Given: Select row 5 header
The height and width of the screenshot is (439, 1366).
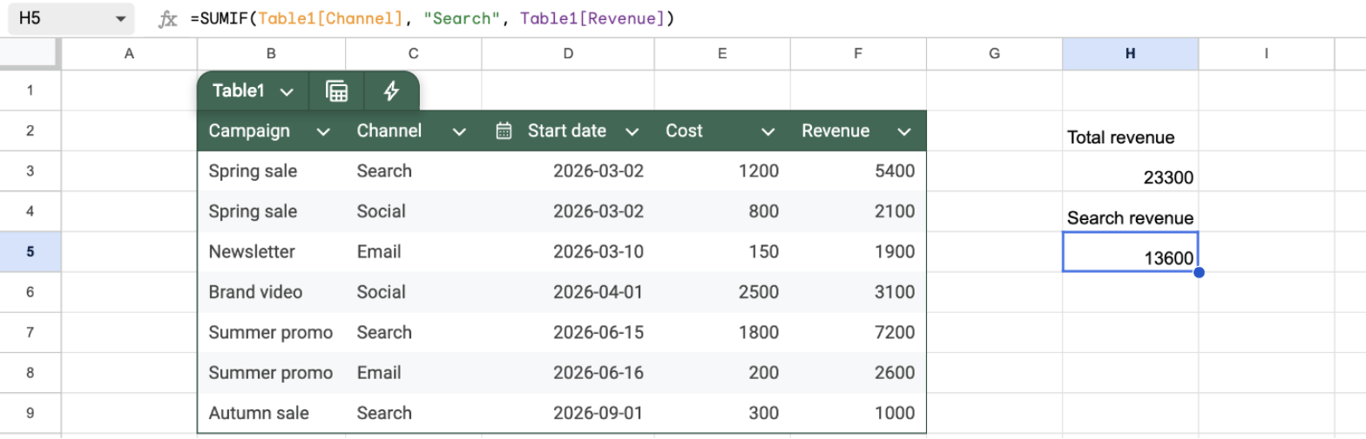Looking at the screenshot, I should click(x=30, y=252).
